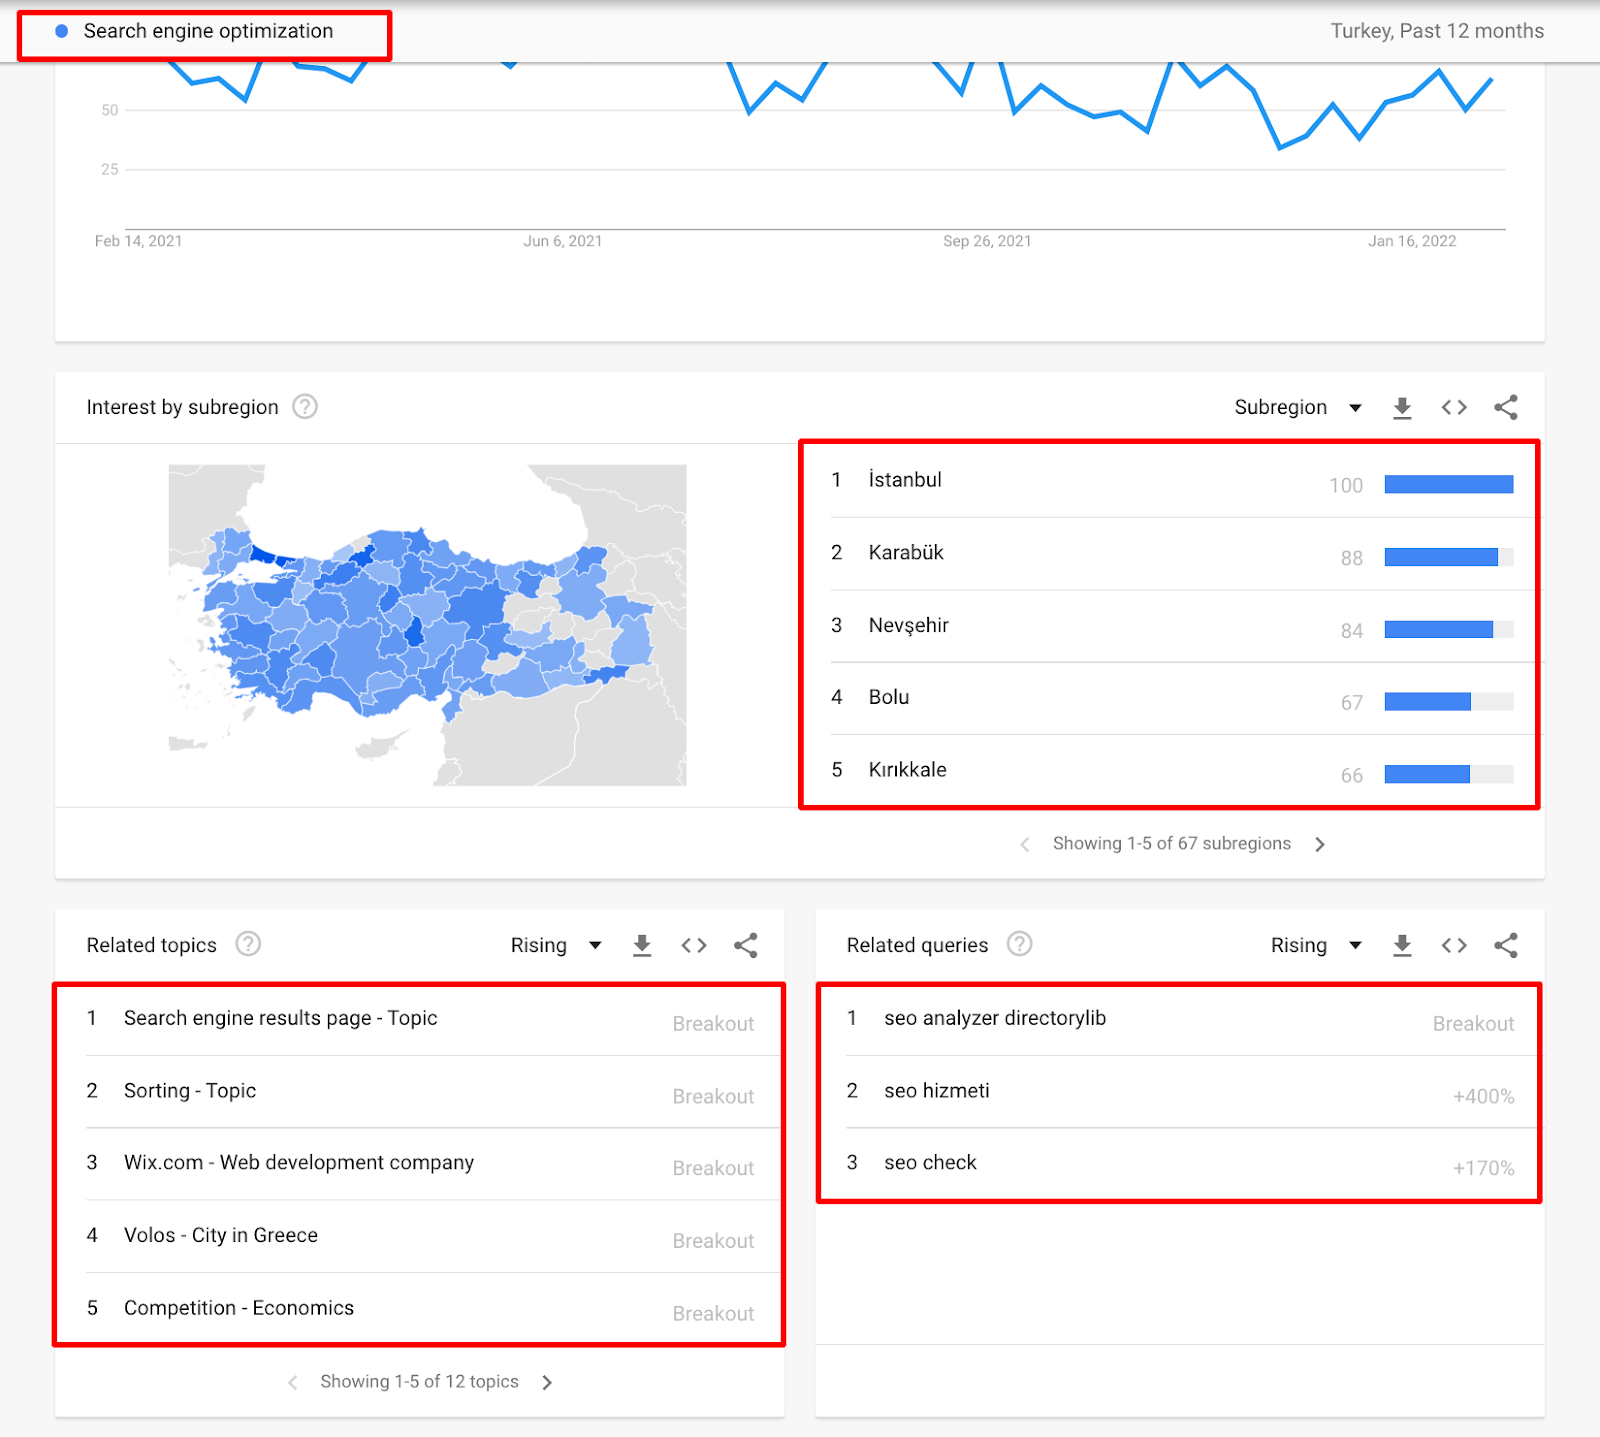The height and width of the screenshot is (1437, 1600).
Task: Click the Feb 14, 2021 axis label
Action: [138, 241]
